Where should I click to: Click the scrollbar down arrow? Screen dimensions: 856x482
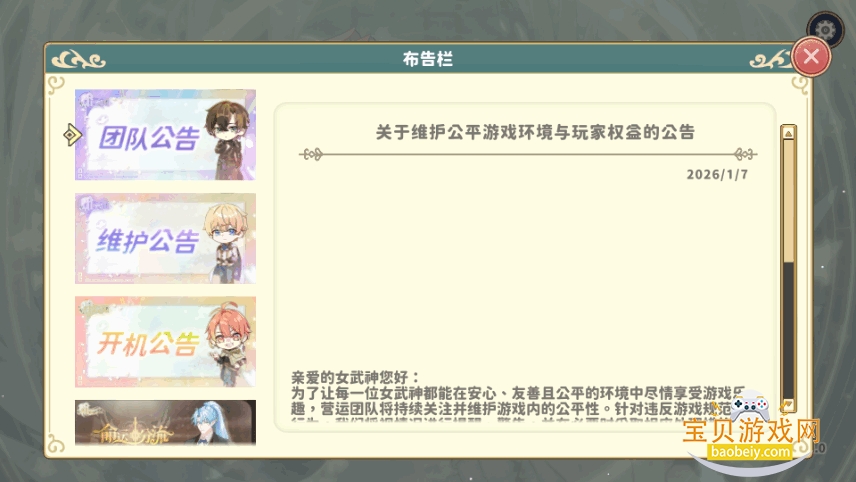(788, 404)
